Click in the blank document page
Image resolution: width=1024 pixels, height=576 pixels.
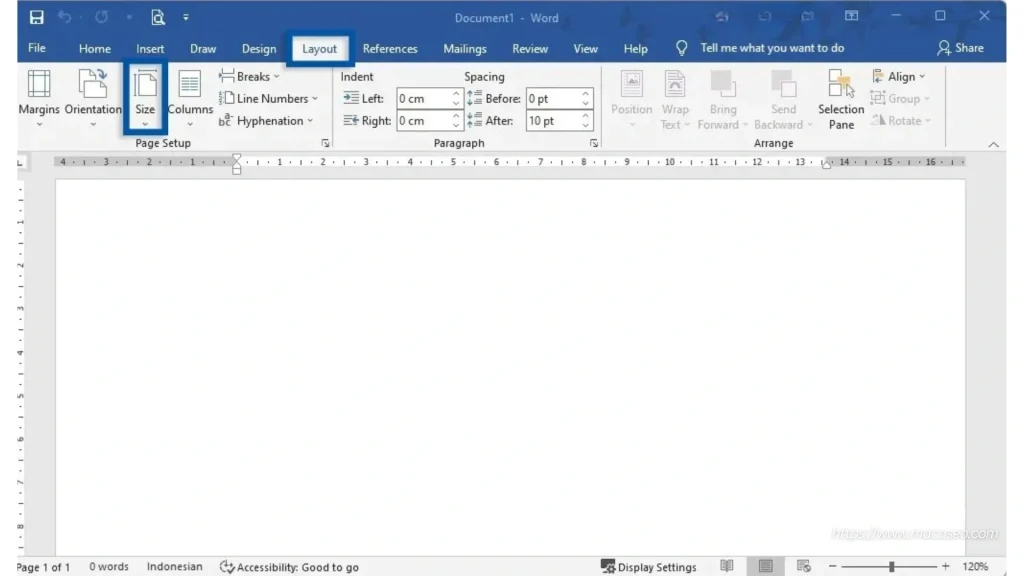pos(510,367)
